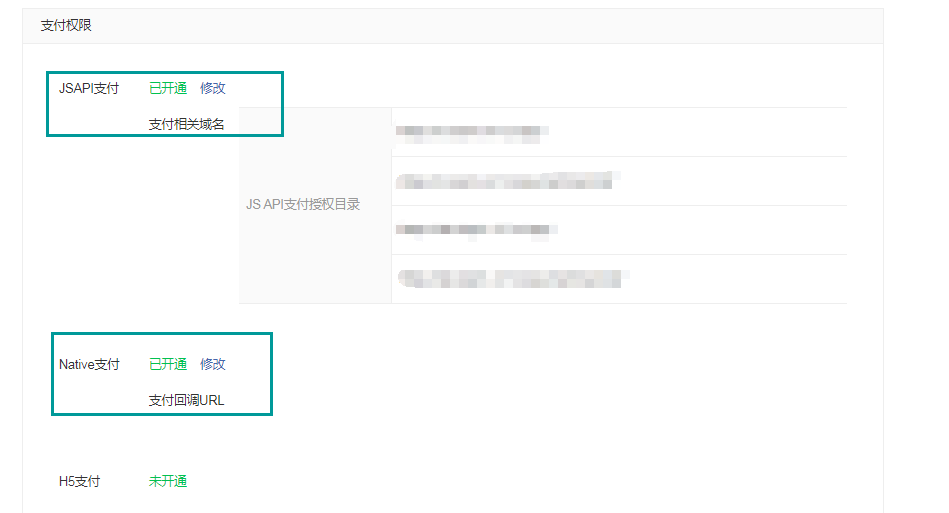Viewport: 949px width, 513px height.
Task: Click inside the teal Native支付 highlight box
Action: [162, 374]
